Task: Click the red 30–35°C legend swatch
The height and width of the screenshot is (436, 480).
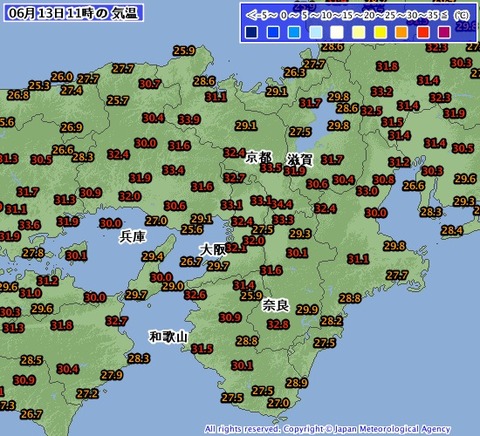Action: 423,32
